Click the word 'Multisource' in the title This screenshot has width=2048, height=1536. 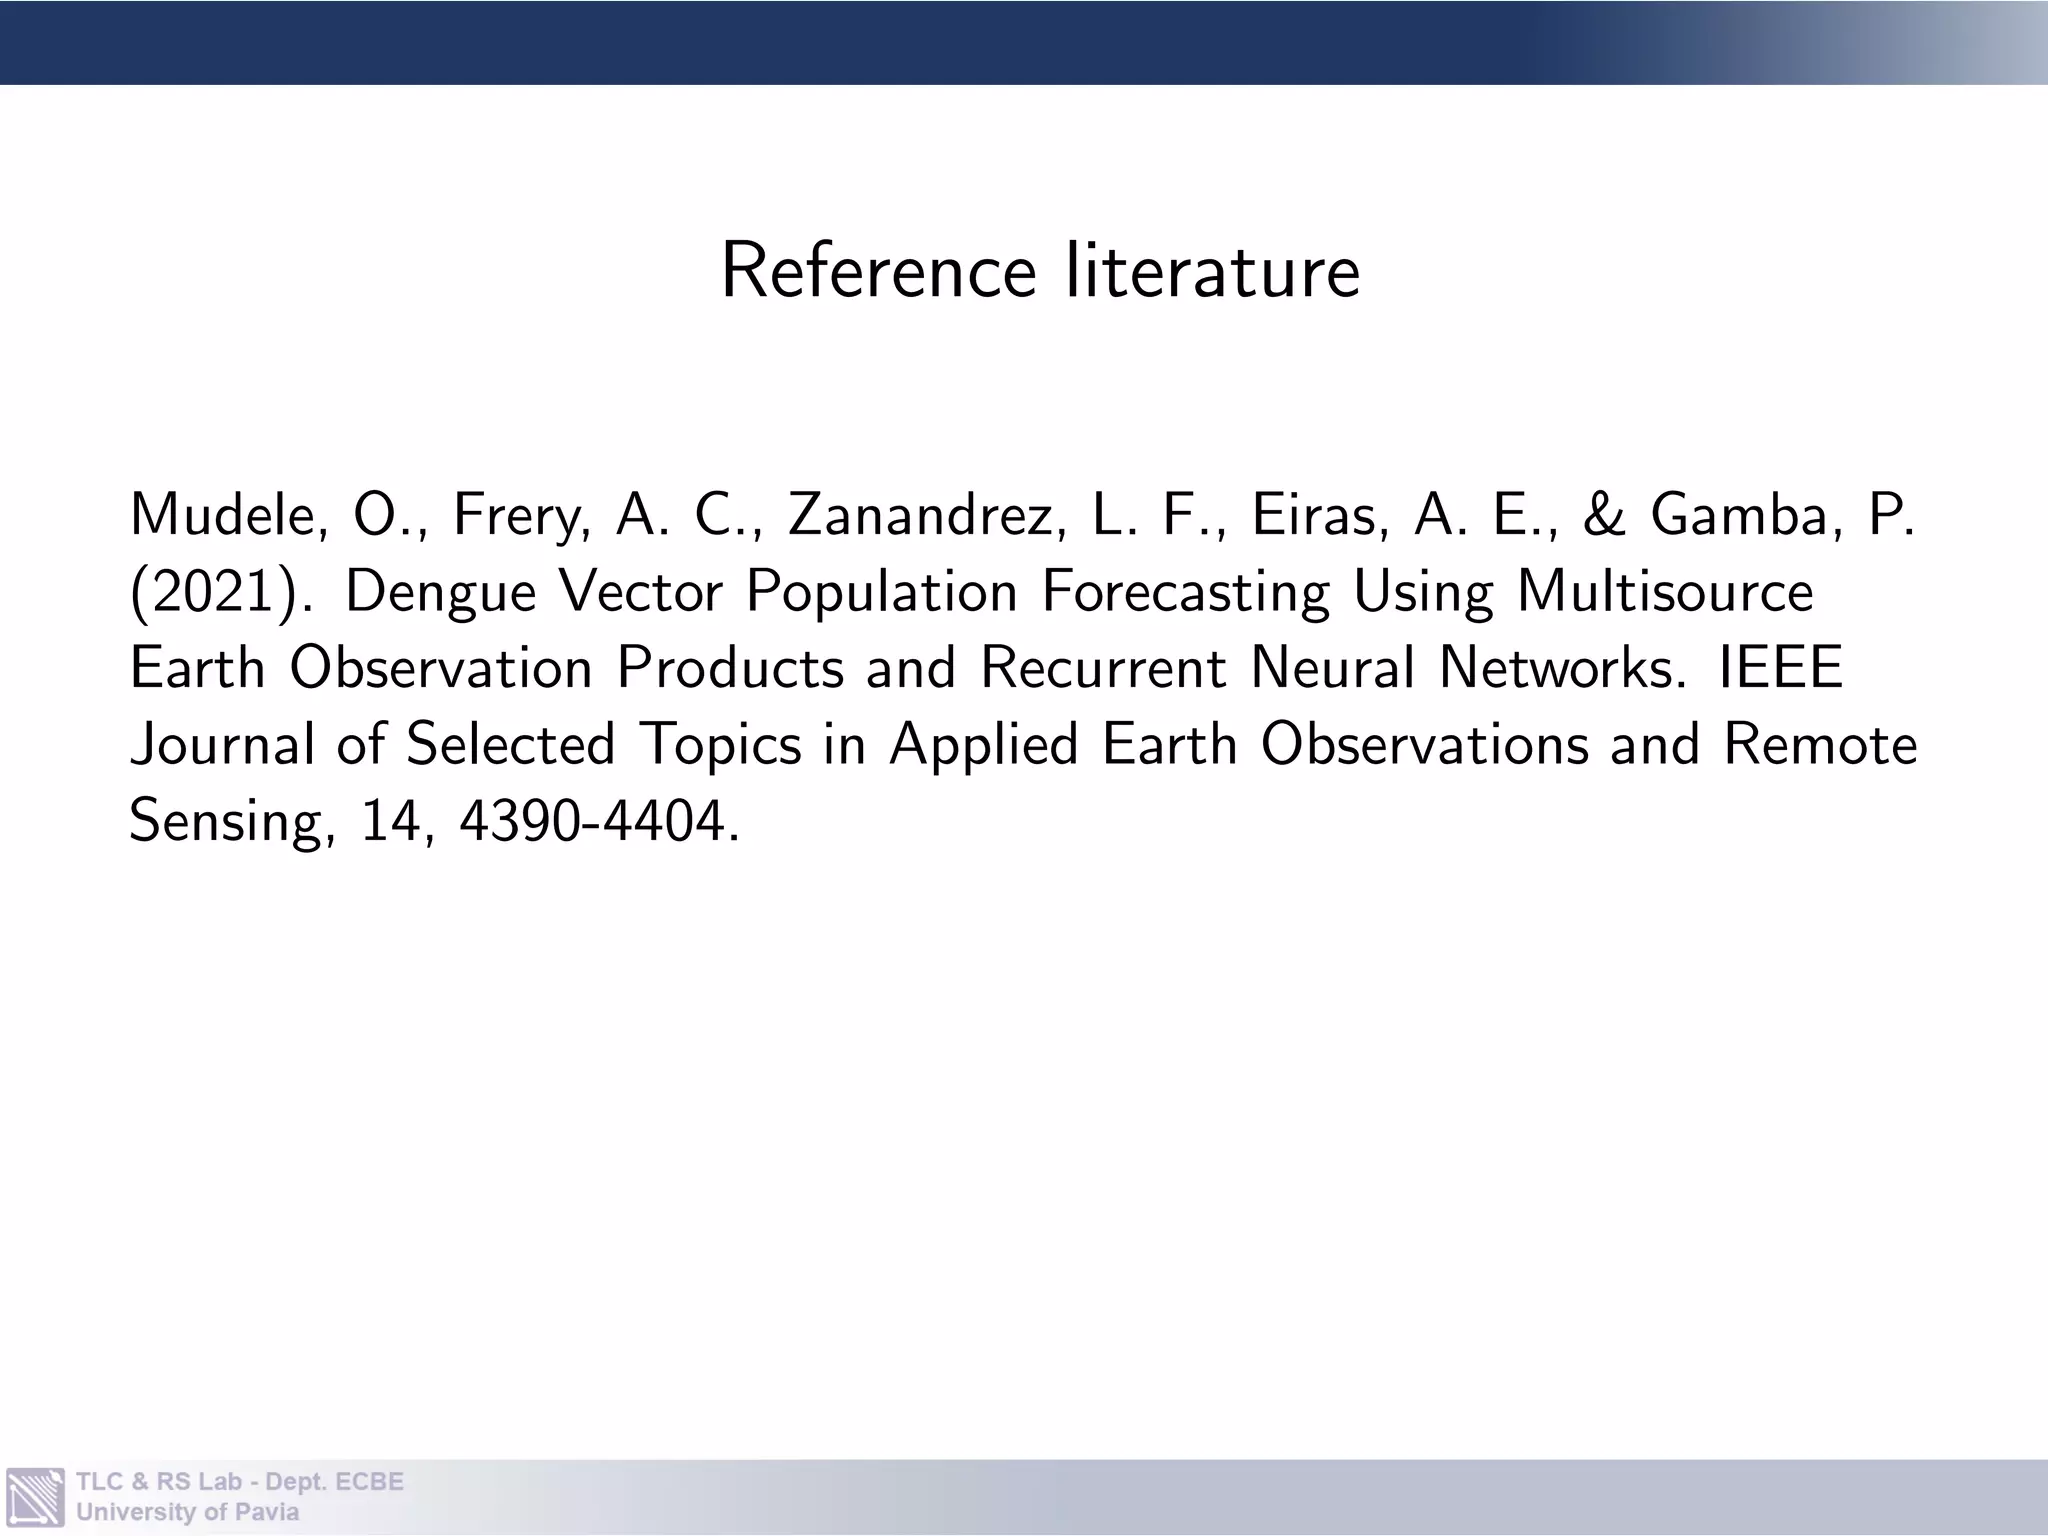[x=1664, y=592]
